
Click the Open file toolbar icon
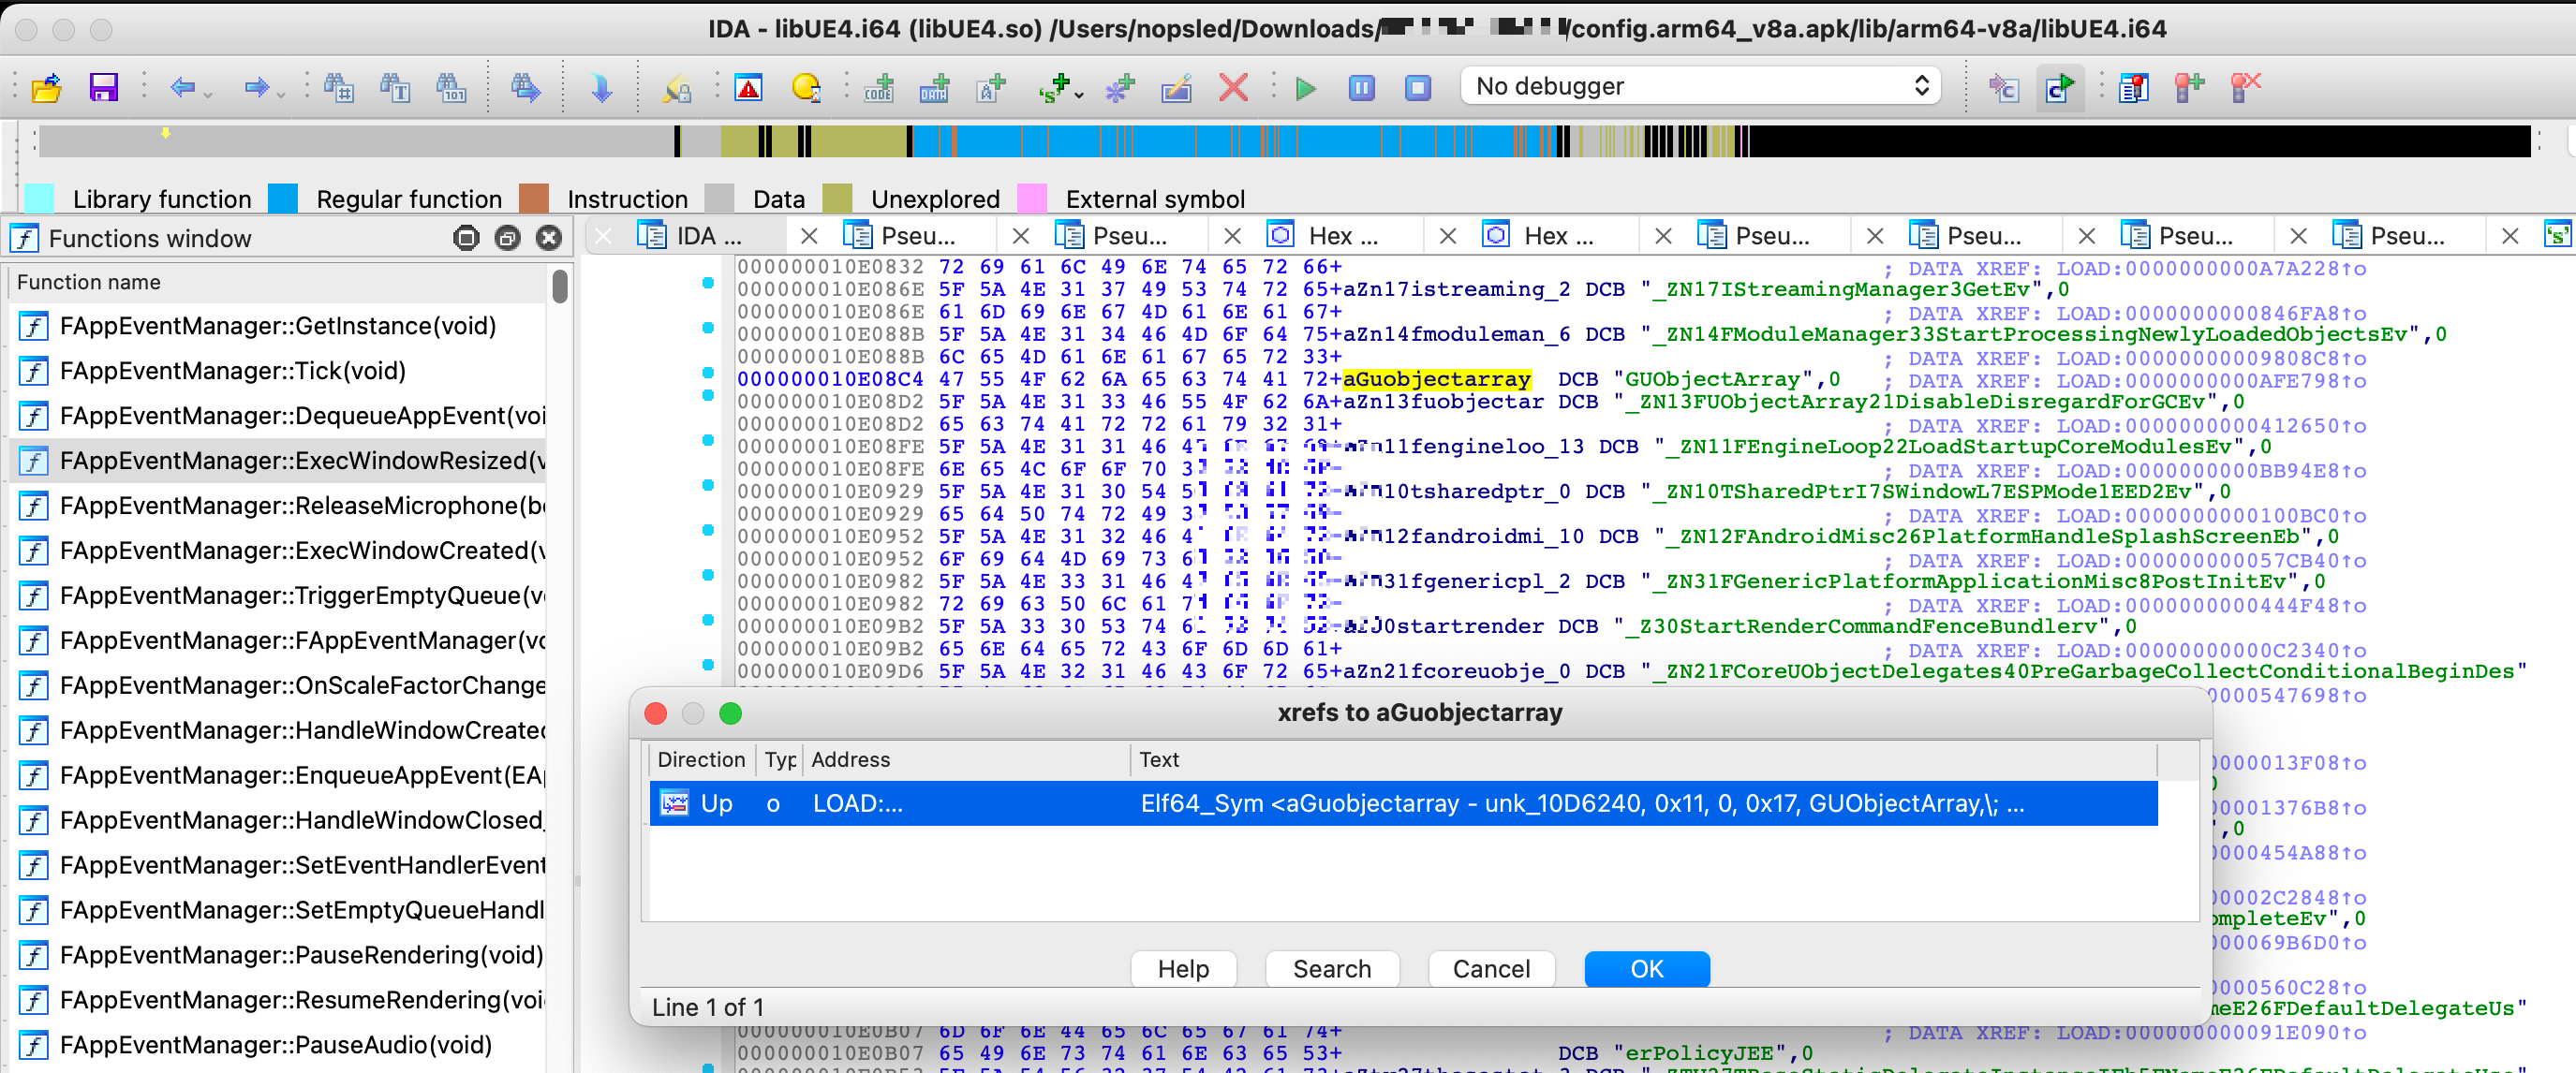pyautogui.click(x=46, y=88)
